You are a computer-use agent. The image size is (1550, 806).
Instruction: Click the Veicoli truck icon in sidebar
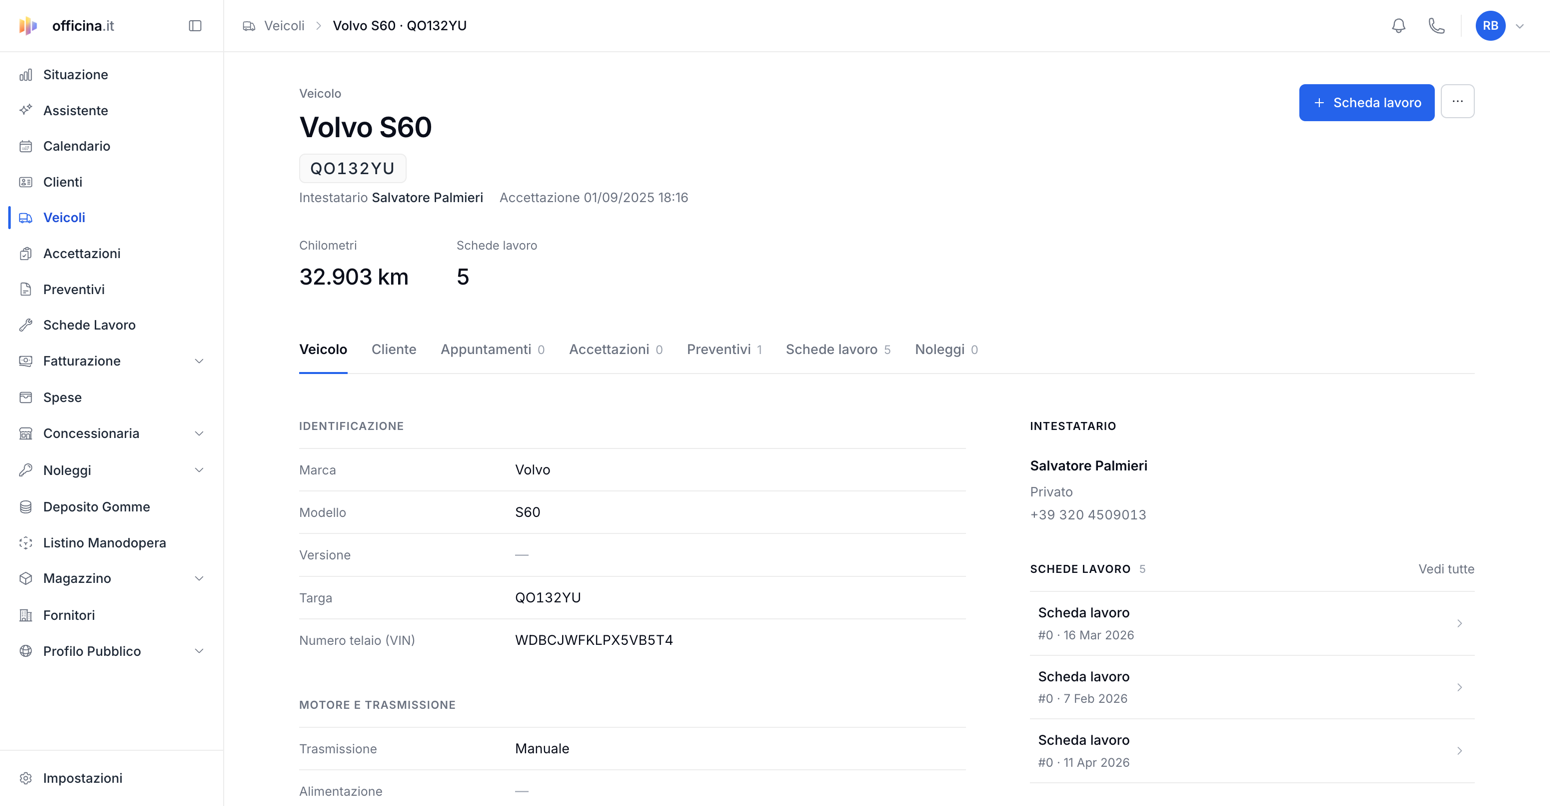pos(26,218)
